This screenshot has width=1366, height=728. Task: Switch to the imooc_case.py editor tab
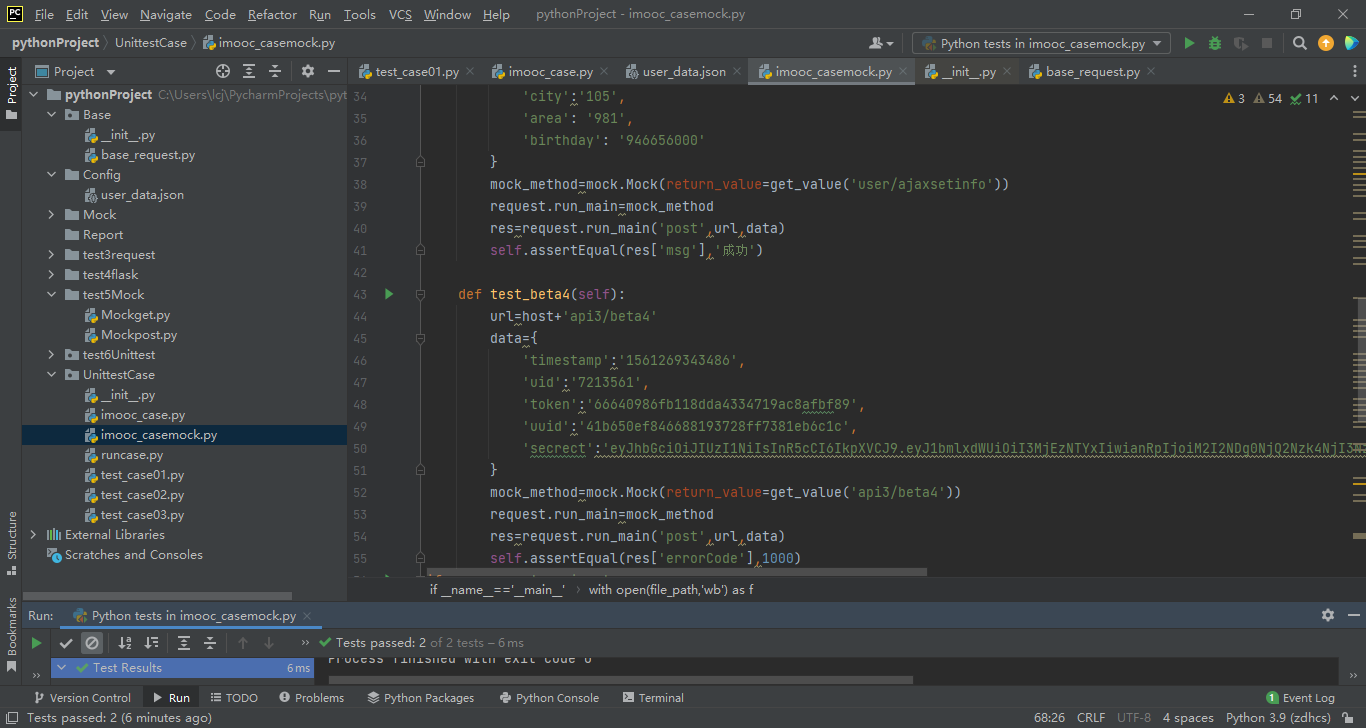549,71
